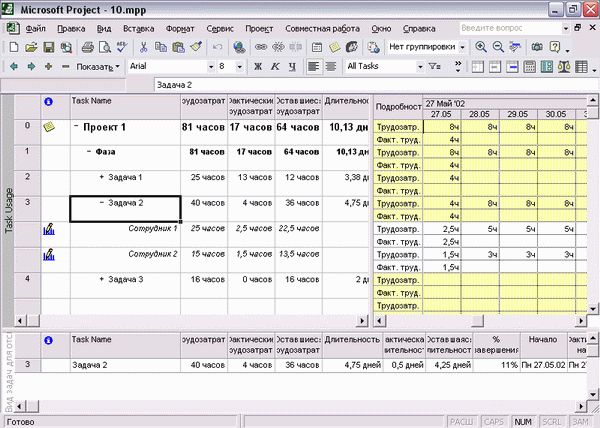Click the AutoFilter funnel icon
Viewport: 600px width, 428px height.
click(x=434, y=67)
